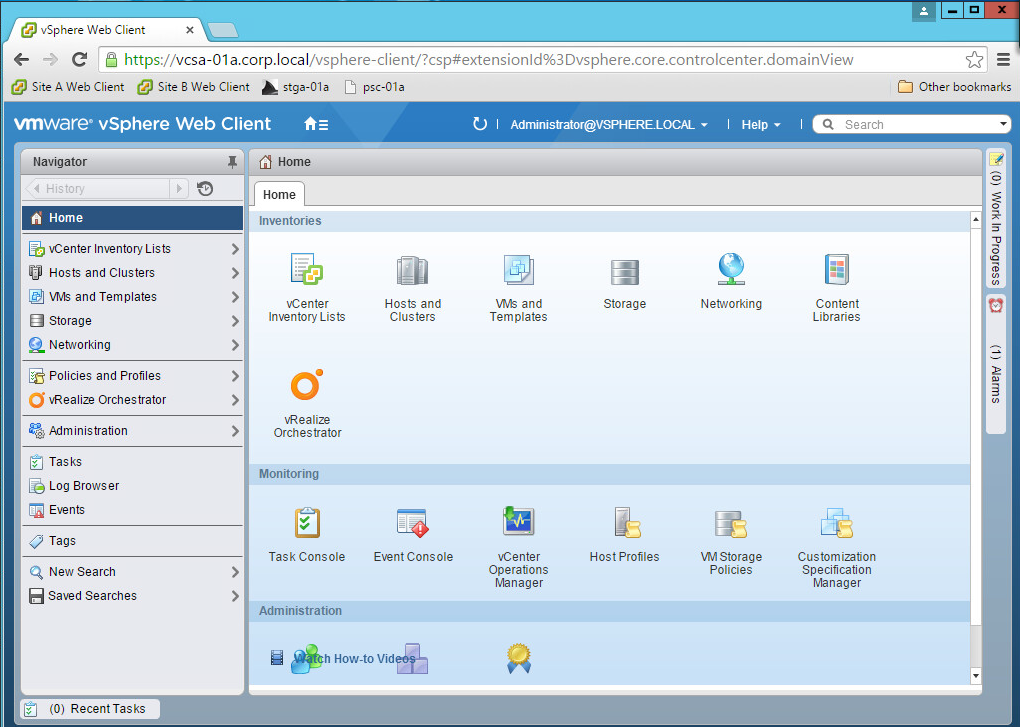1020x727 pixels.
Task: Refresh the vSphere Web Client view
Action: (479, 124)
